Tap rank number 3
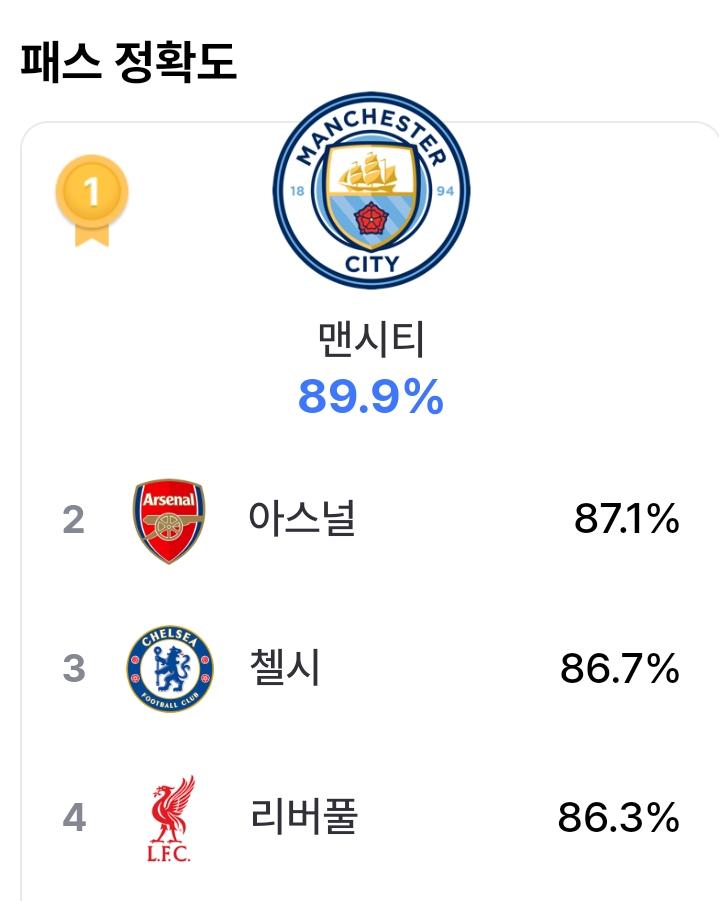This screenshot has width=719, height=901. point(74,668)
